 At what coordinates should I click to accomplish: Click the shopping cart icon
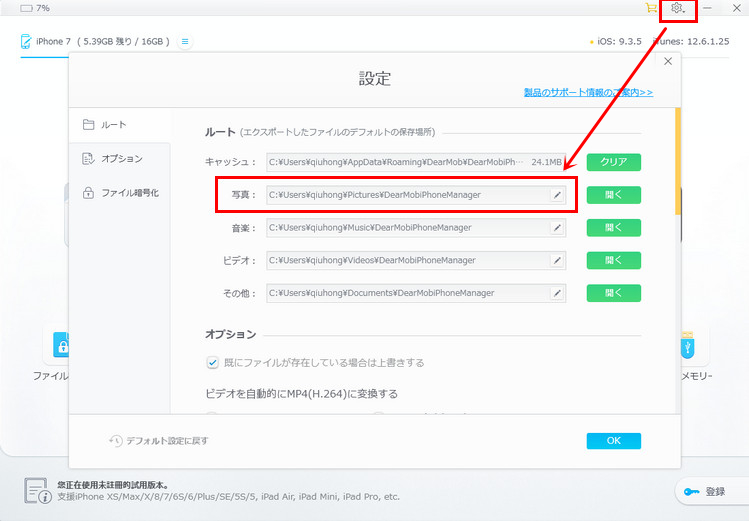[651, 8]
